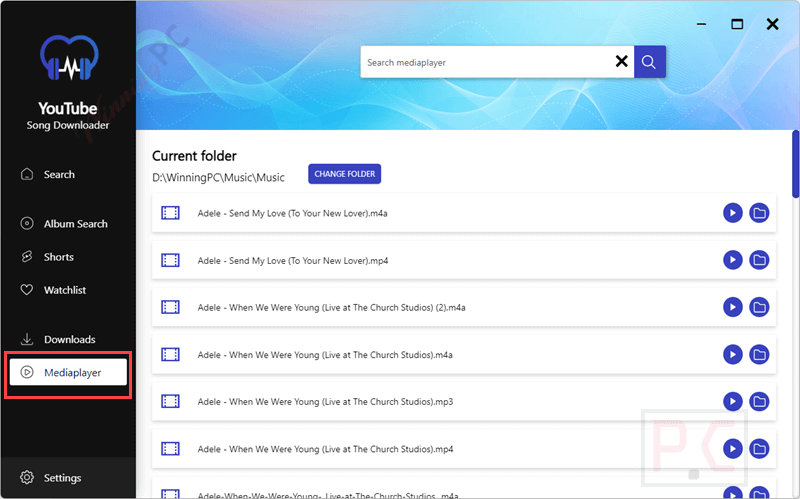Maximize the application window
Screen dimensions: 800x499
pyautogui.click(x=737, y=24)
